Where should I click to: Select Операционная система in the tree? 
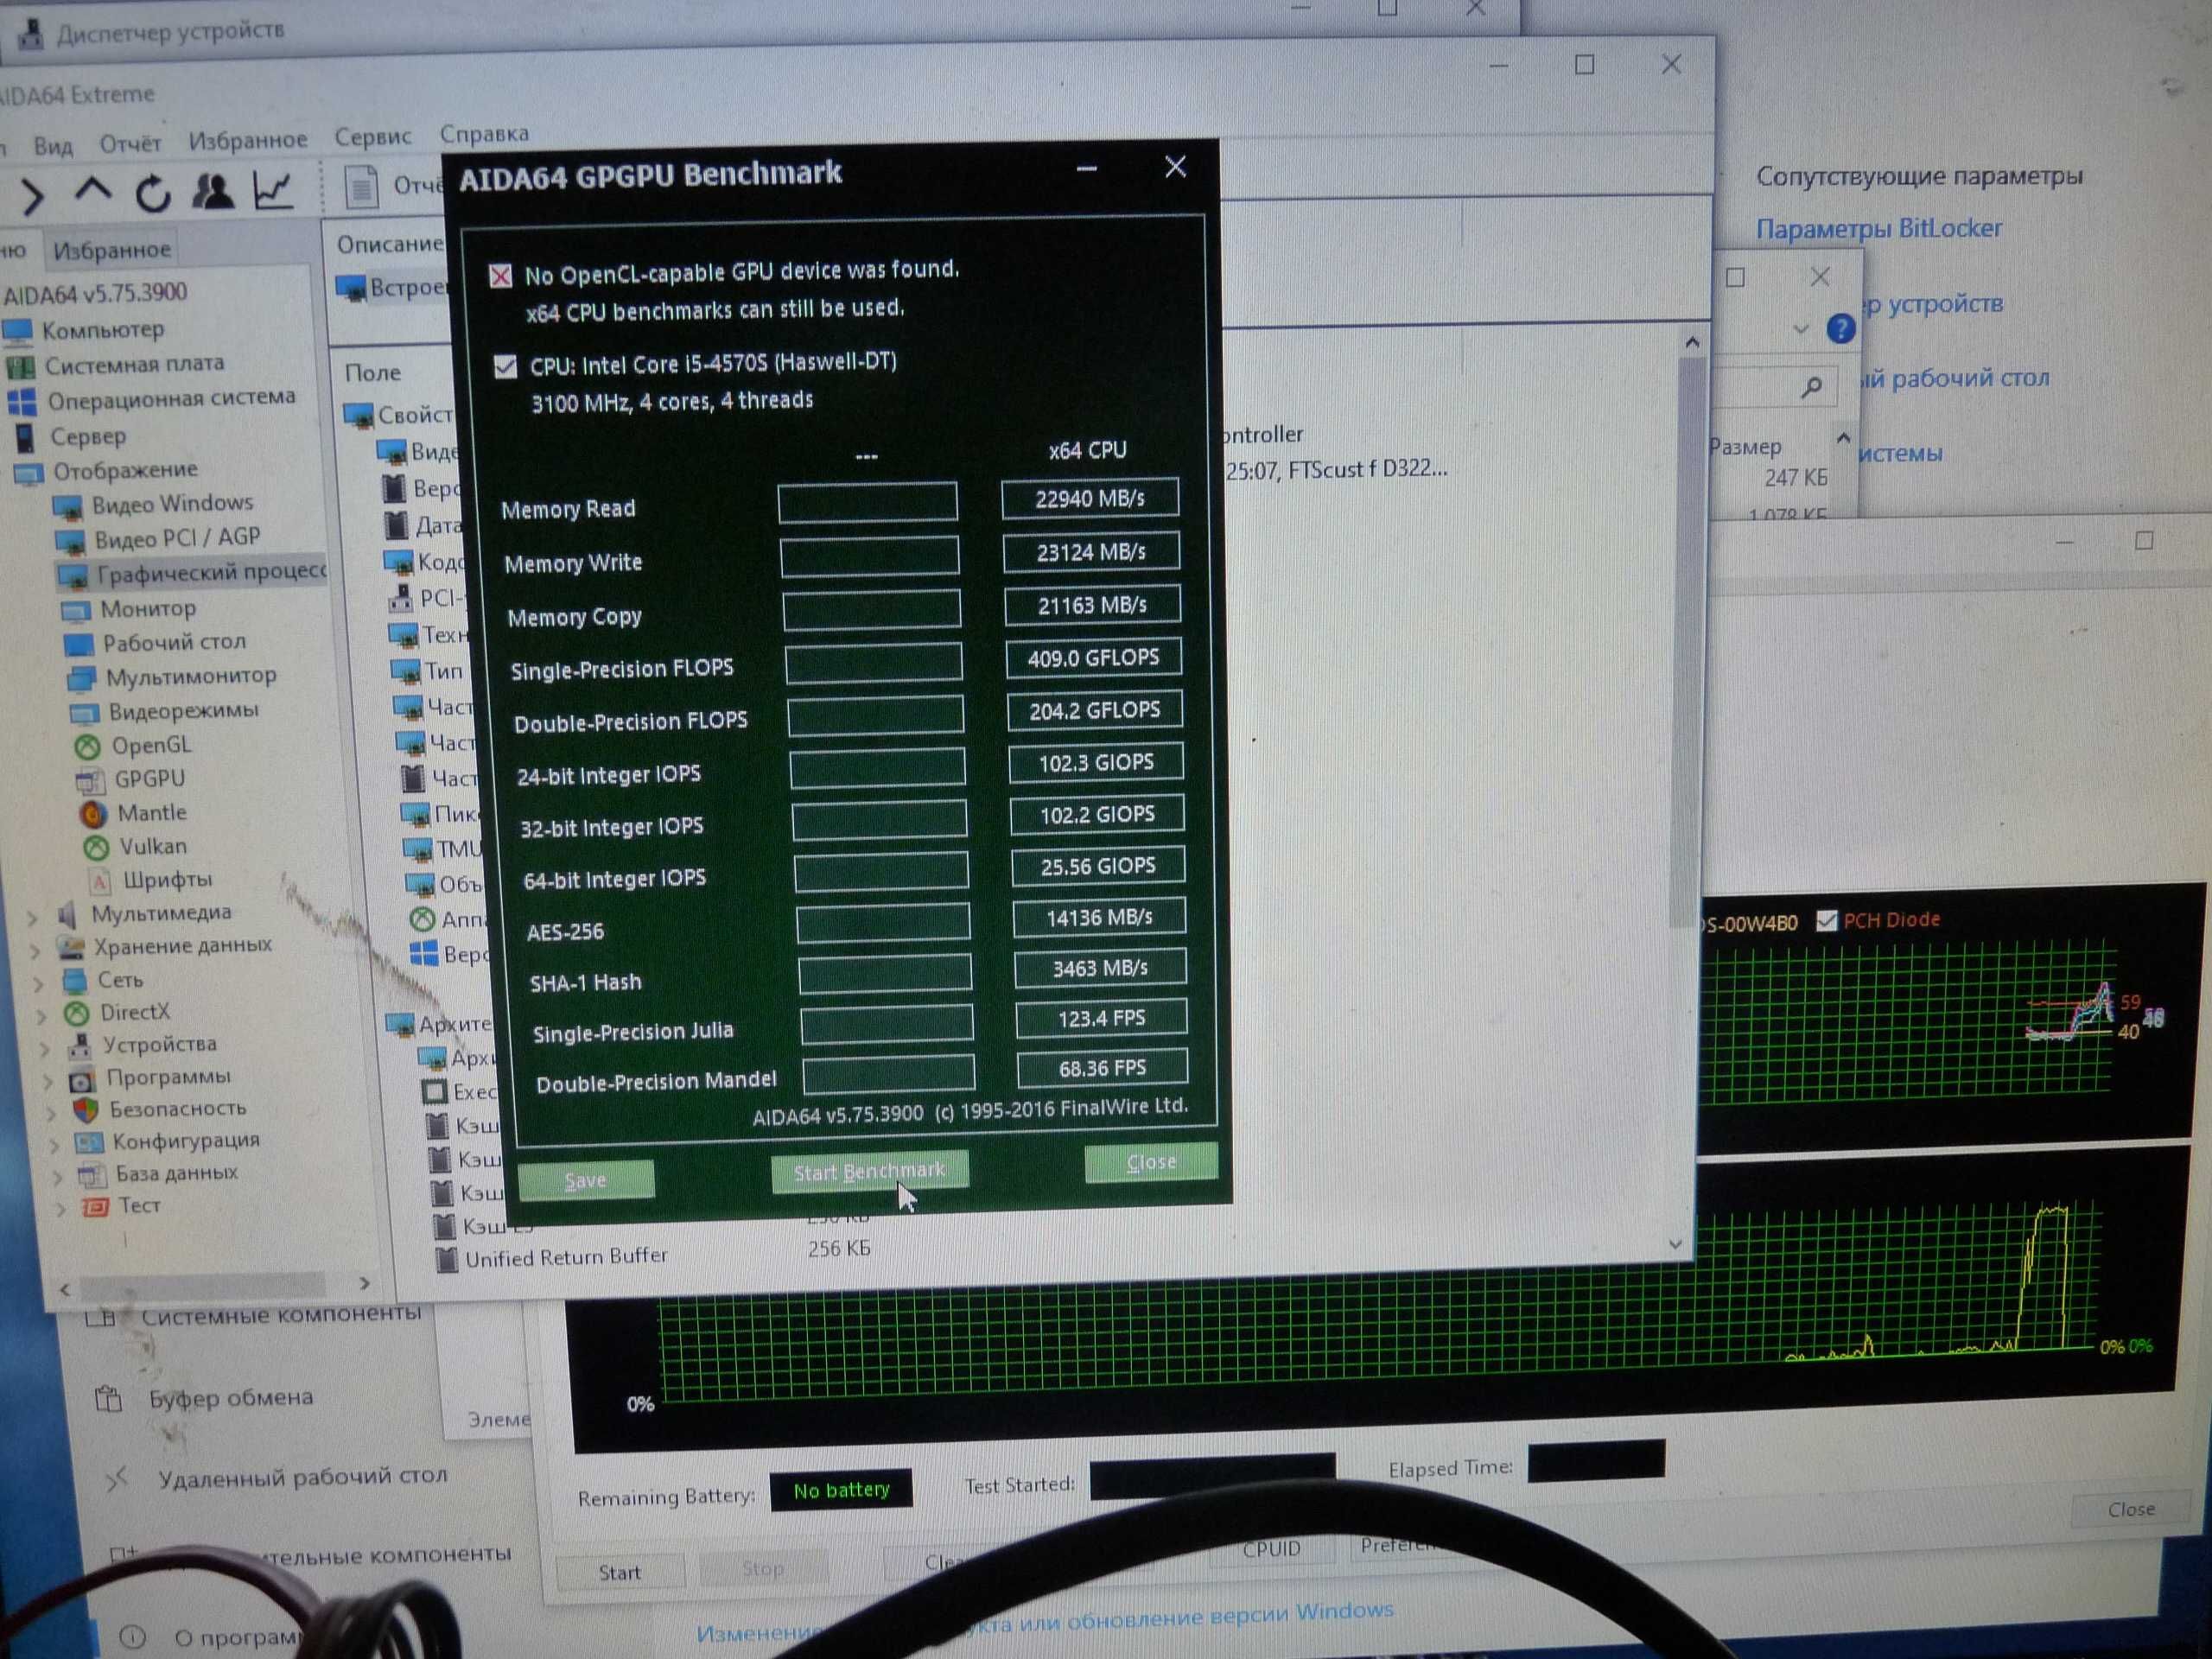(x=171, y=399)
